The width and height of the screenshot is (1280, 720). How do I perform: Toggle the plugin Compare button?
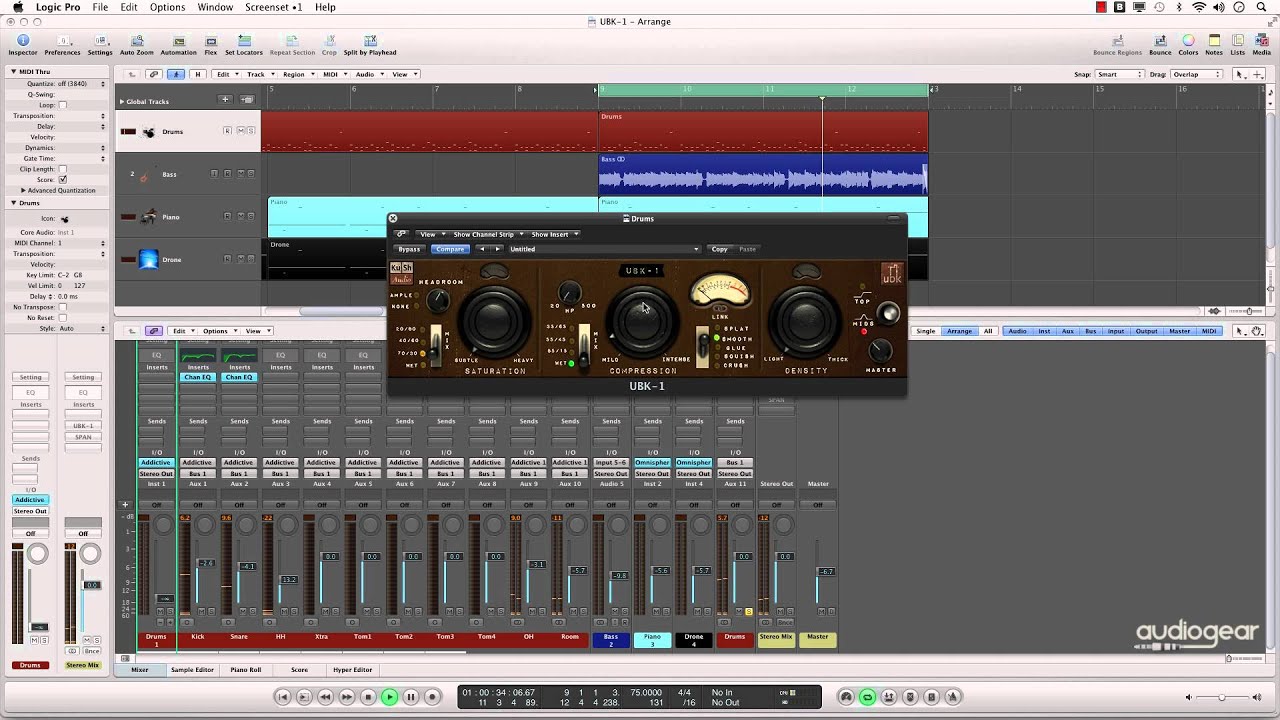tap(450, 249)
